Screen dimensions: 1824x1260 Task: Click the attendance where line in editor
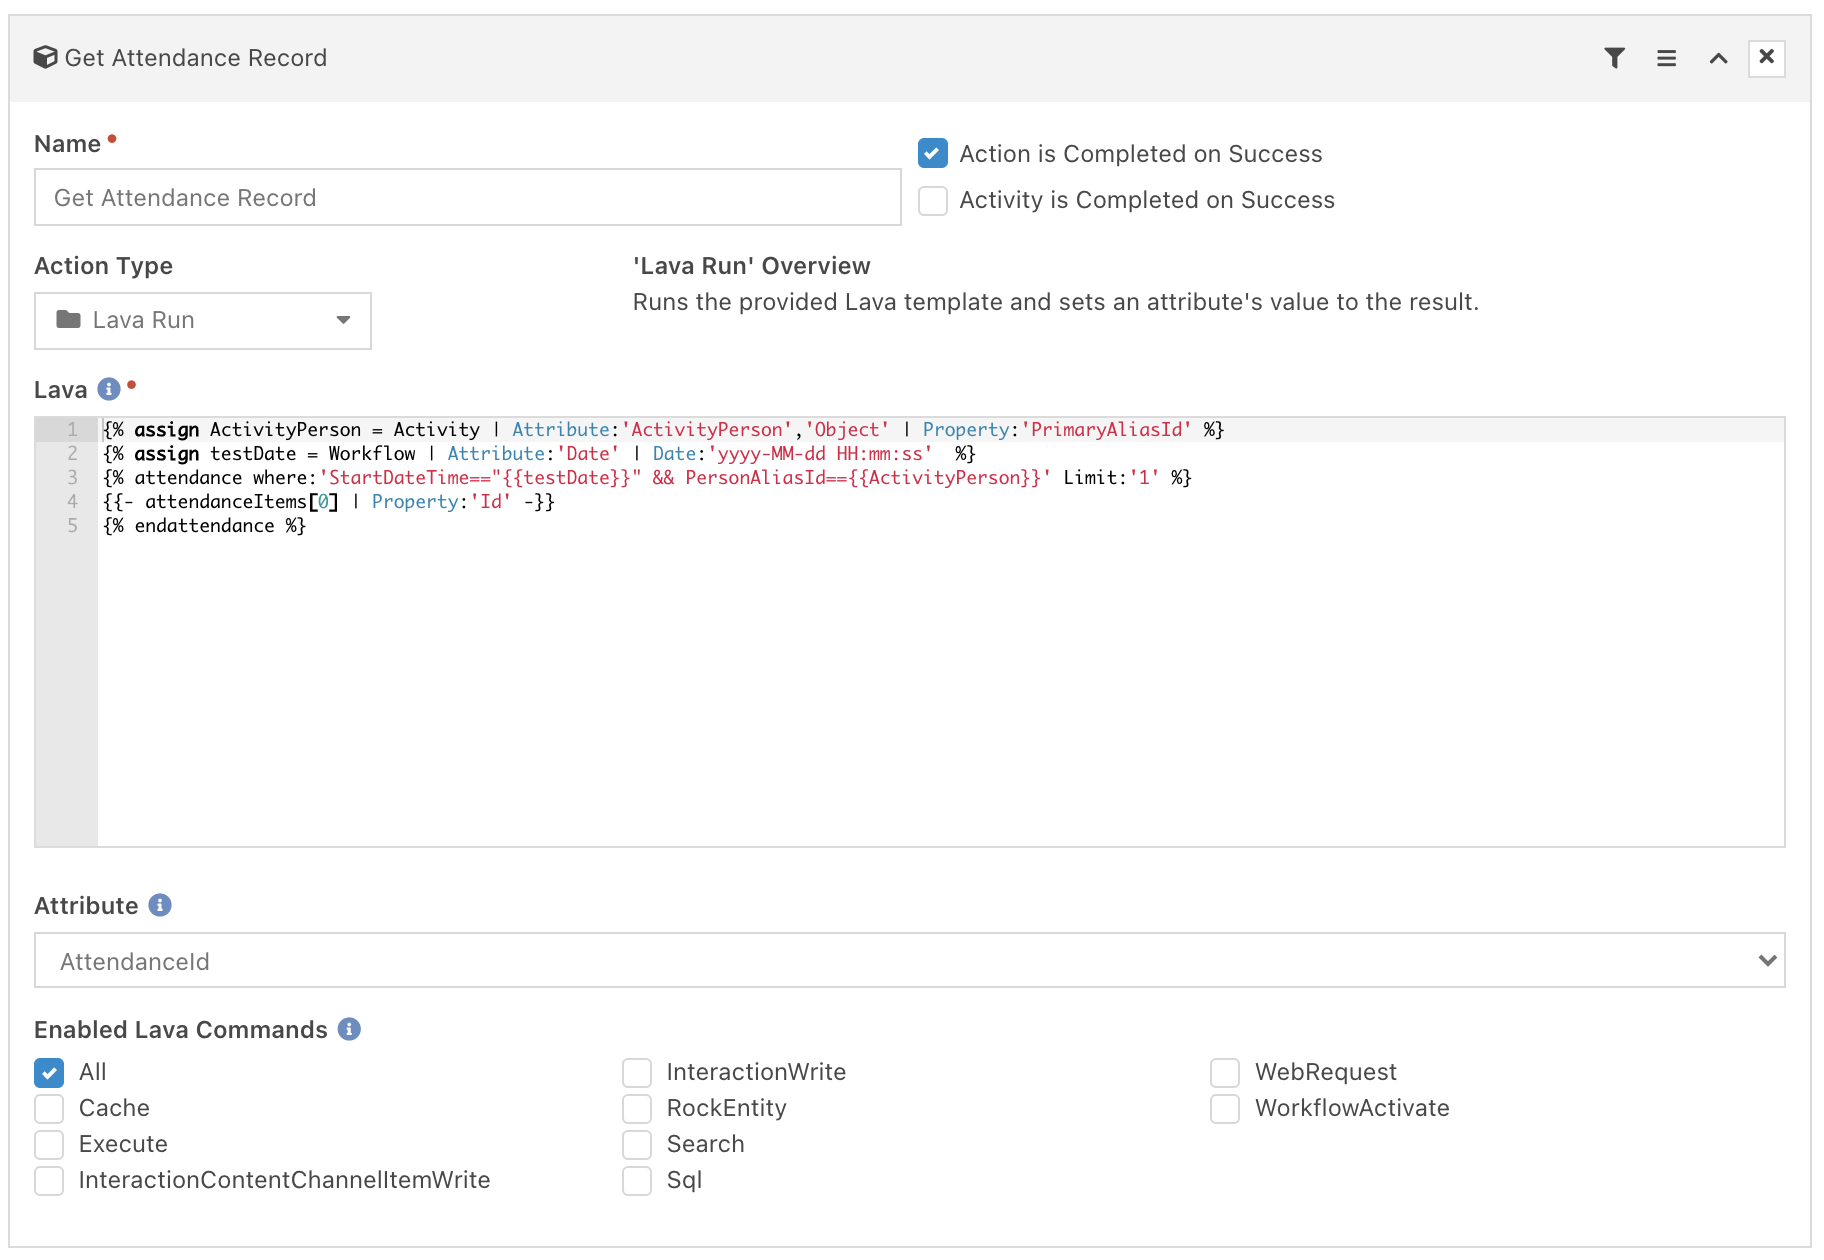647,478
